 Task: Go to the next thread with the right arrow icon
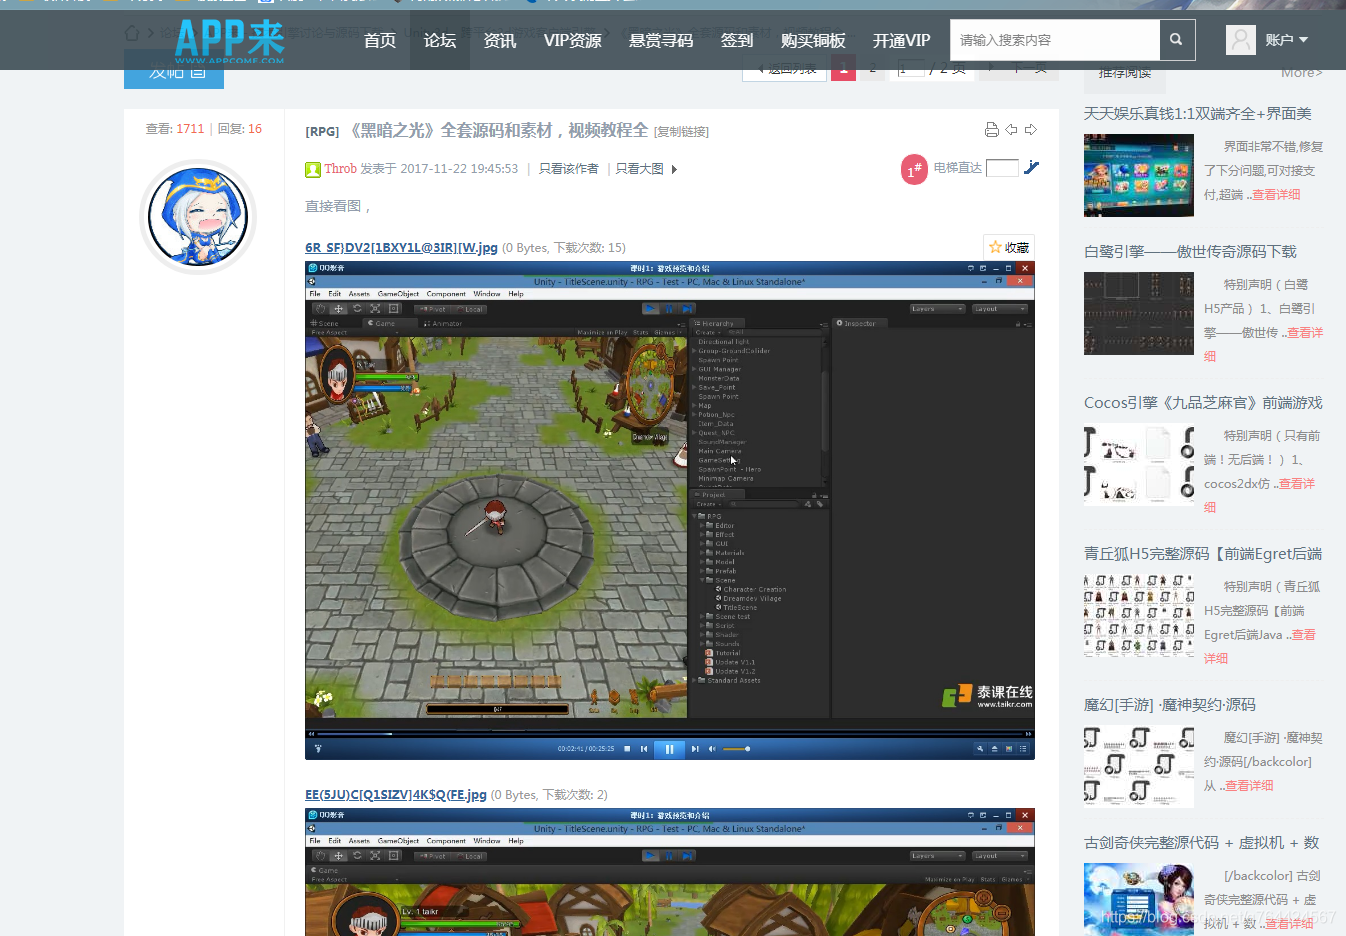click(1030, 130)
